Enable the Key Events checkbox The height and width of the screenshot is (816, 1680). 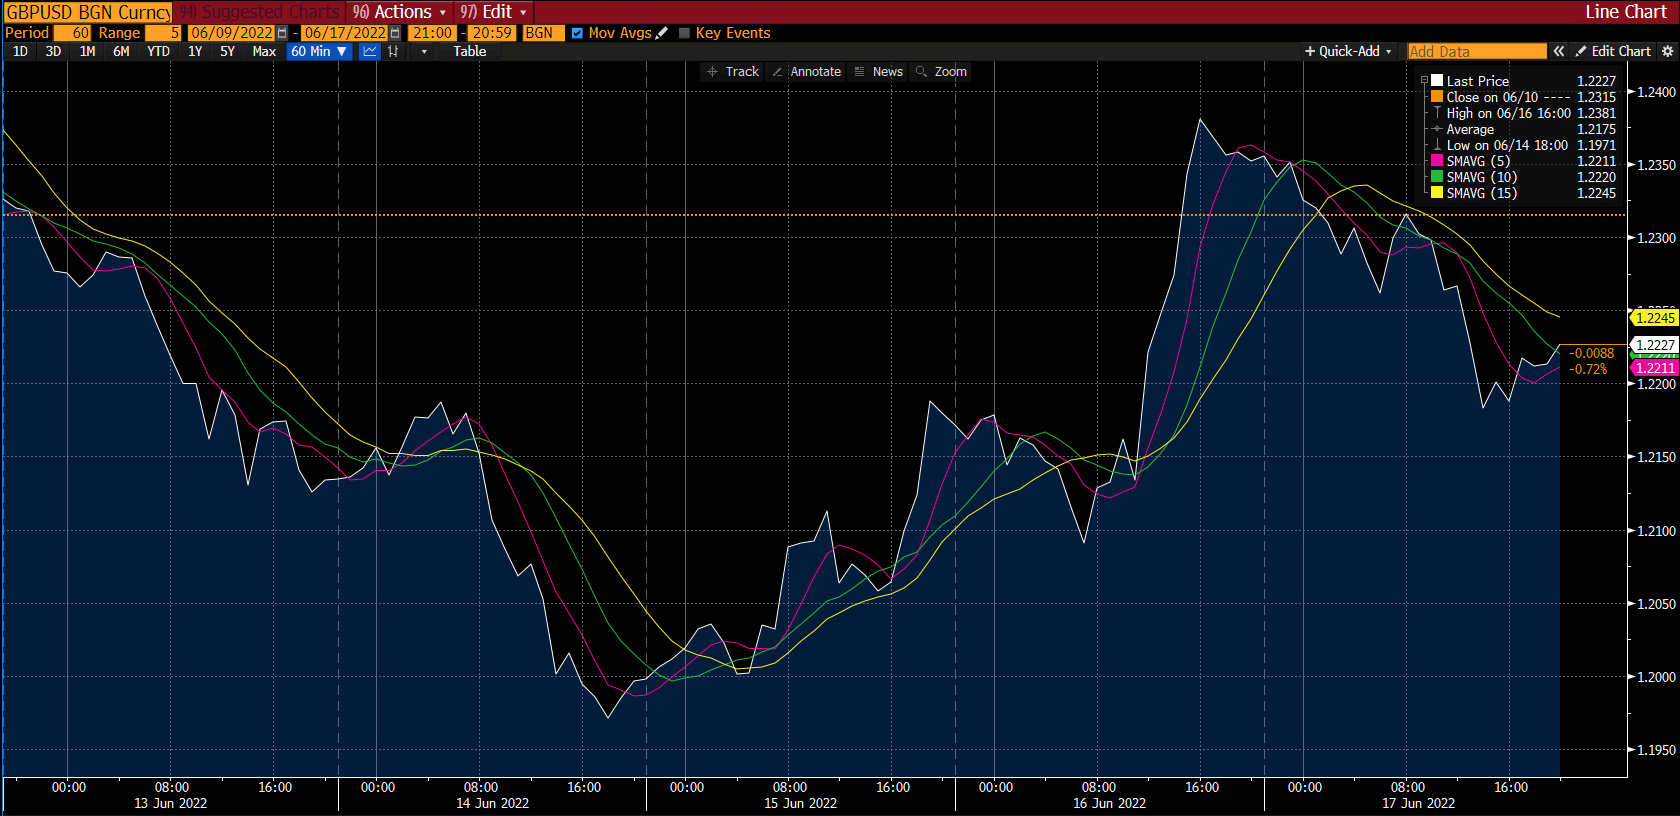685,33
